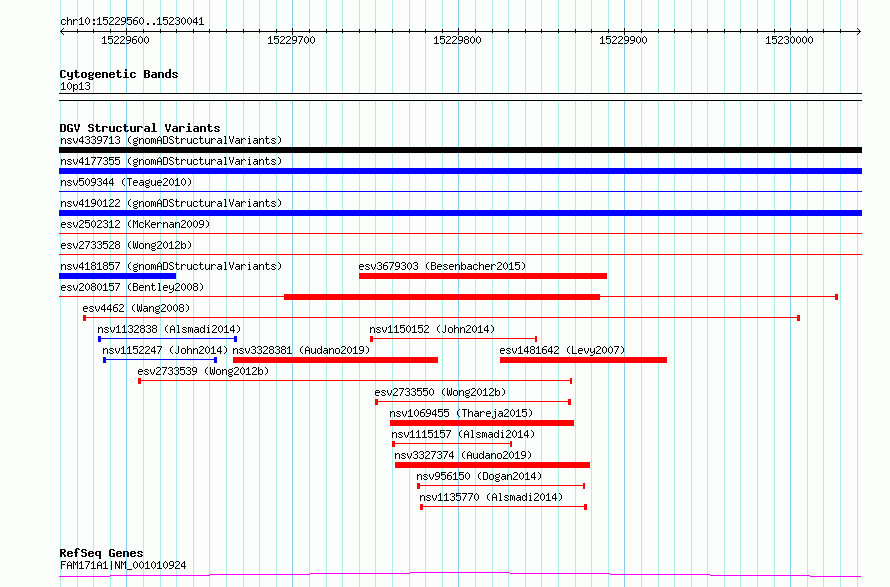Click the RefSeq Genes track title
This screenshot has width=890, height=587.
102,553
